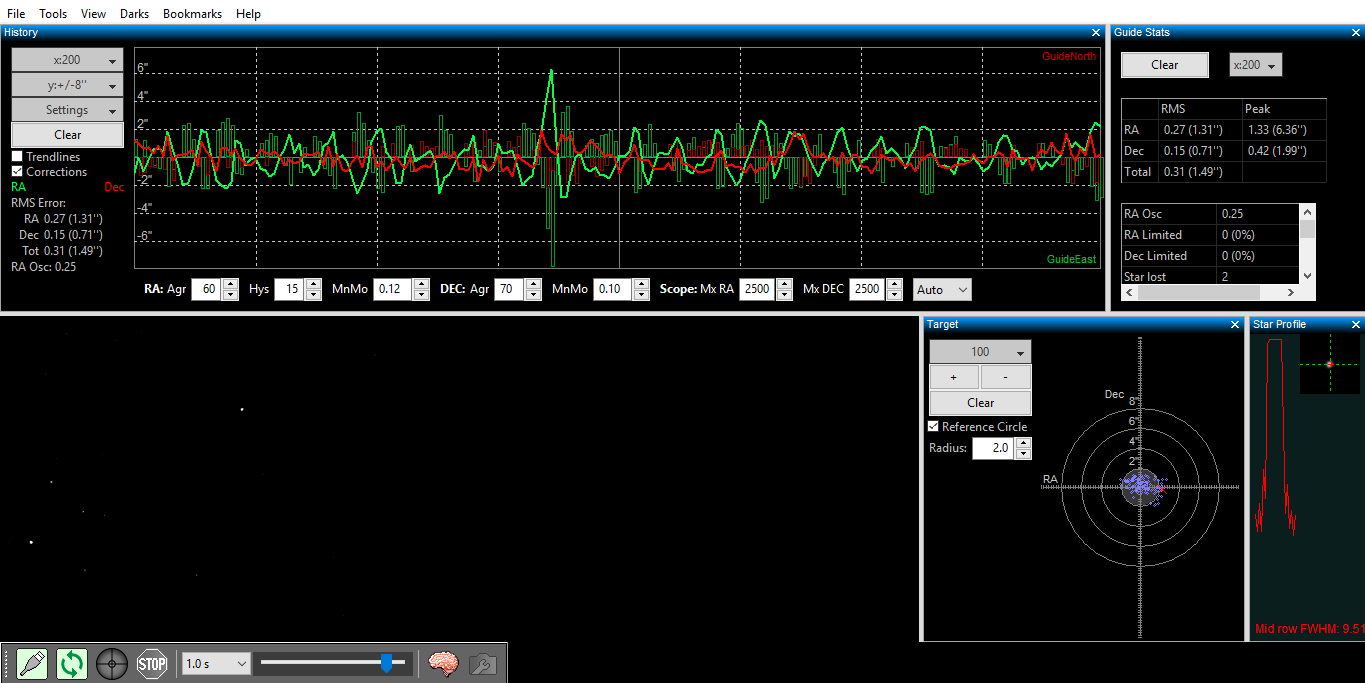The width and height of the screenshot is (1365, 683).
Task: Click the plus zoom button in Target panel
Action: 954,378
